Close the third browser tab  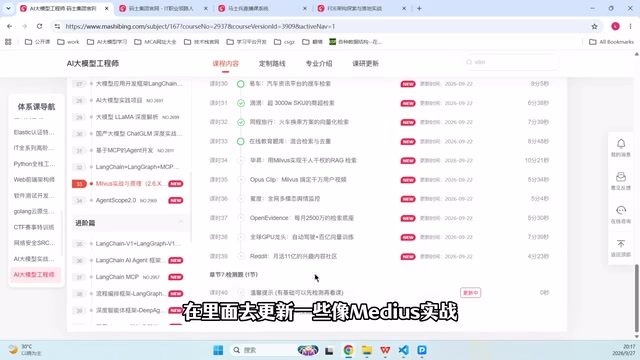click(304, 8)
